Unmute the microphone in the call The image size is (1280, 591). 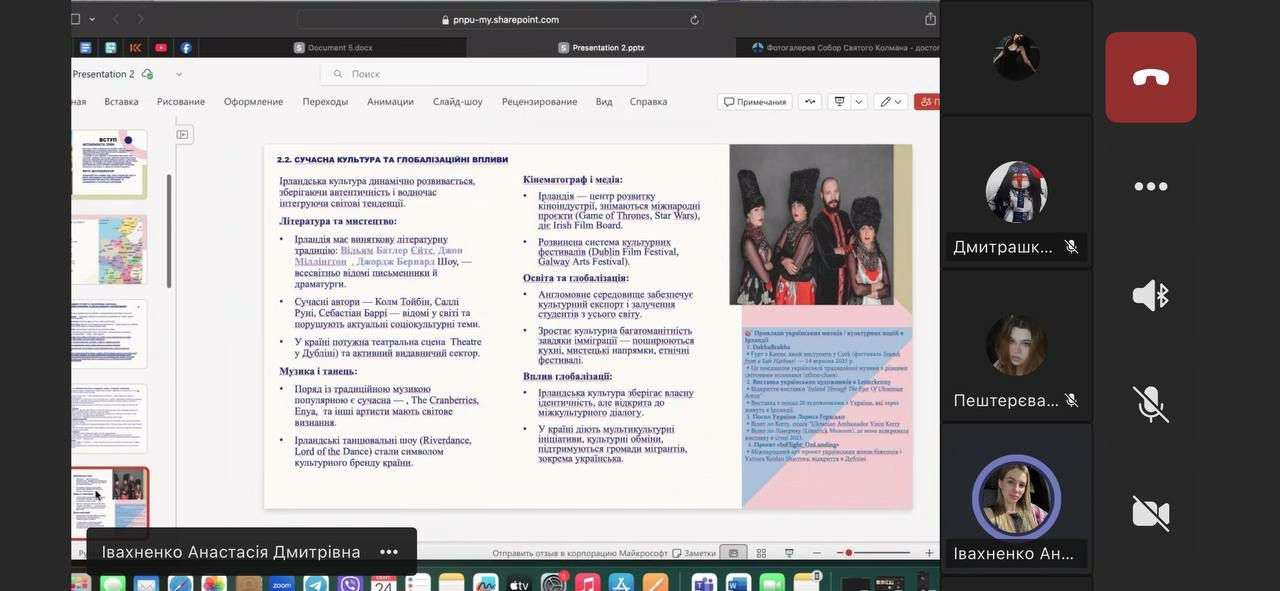tap(1150, 404)
